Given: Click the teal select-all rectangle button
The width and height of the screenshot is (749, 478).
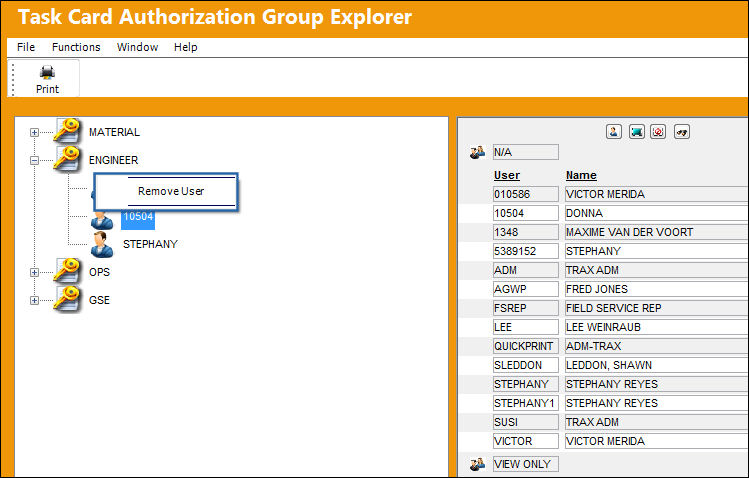Looking at the screenshot, I should (636, 131).
